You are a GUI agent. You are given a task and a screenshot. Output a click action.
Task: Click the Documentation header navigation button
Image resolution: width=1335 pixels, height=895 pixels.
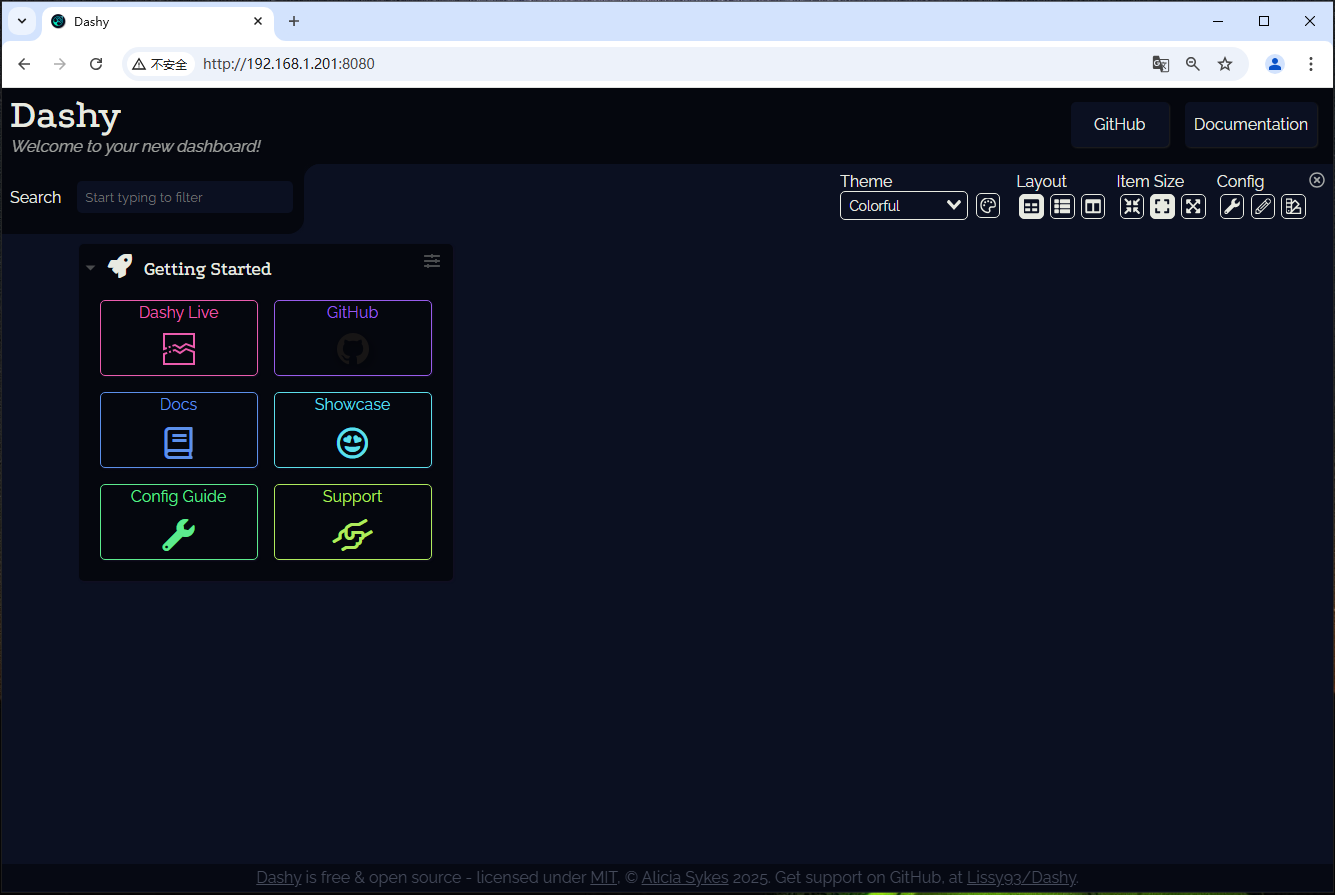[x=1251, y=125]
